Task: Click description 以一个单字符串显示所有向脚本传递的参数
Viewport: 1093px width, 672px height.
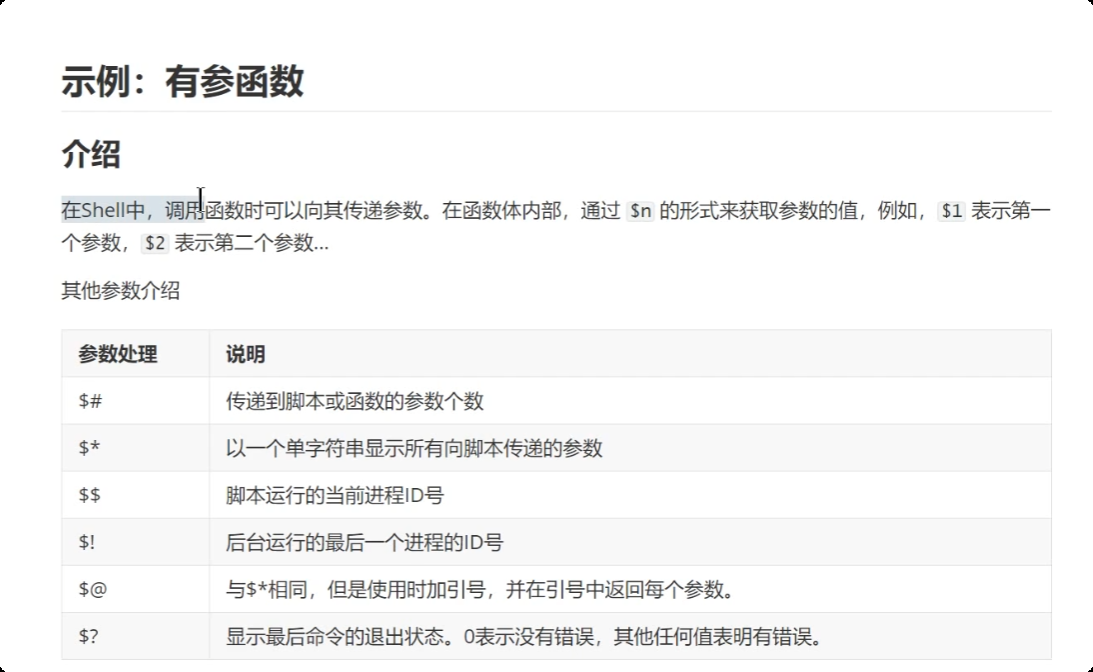Action: (414, 448)
